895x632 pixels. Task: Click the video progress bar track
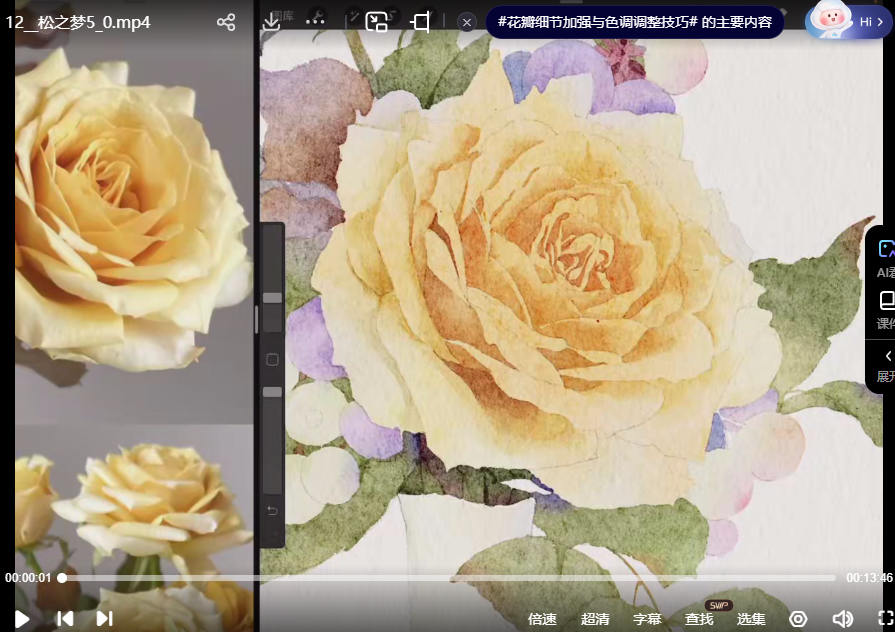tap(450, 578)
